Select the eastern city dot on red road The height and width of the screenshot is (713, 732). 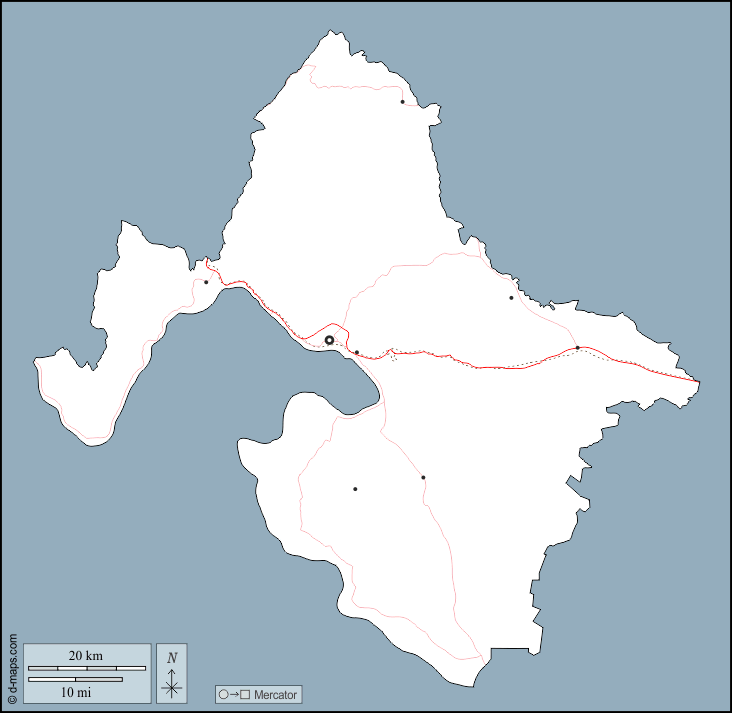(578, 348)
